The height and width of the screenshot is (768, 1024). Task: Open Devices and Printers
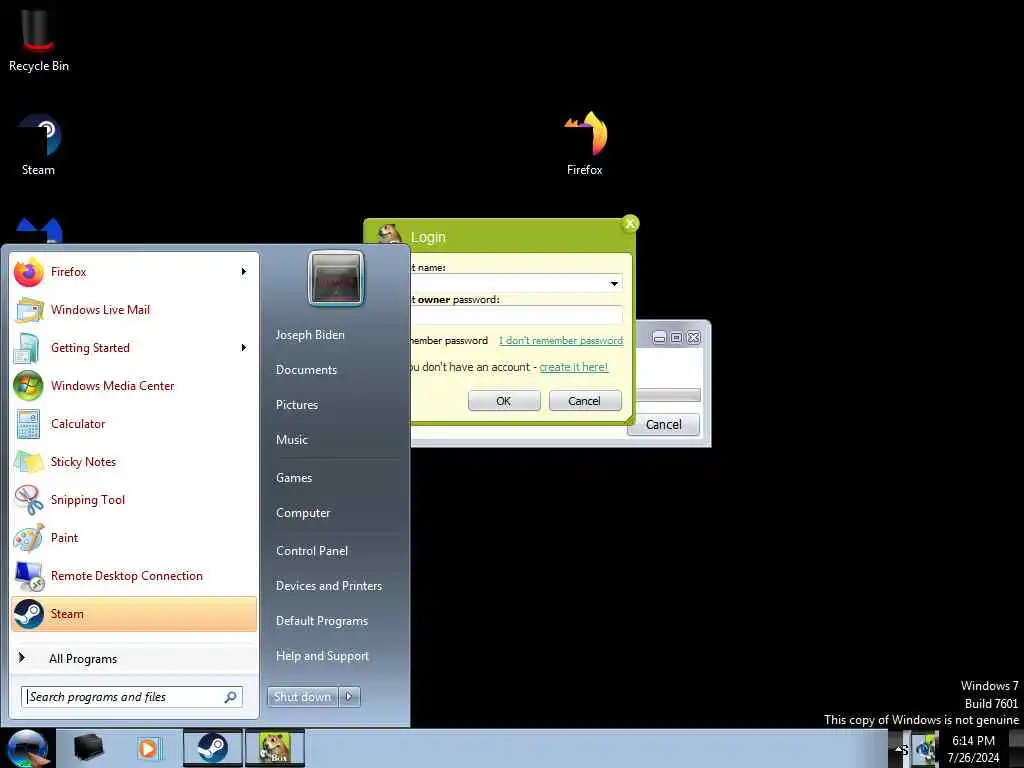tap(329, 586)
